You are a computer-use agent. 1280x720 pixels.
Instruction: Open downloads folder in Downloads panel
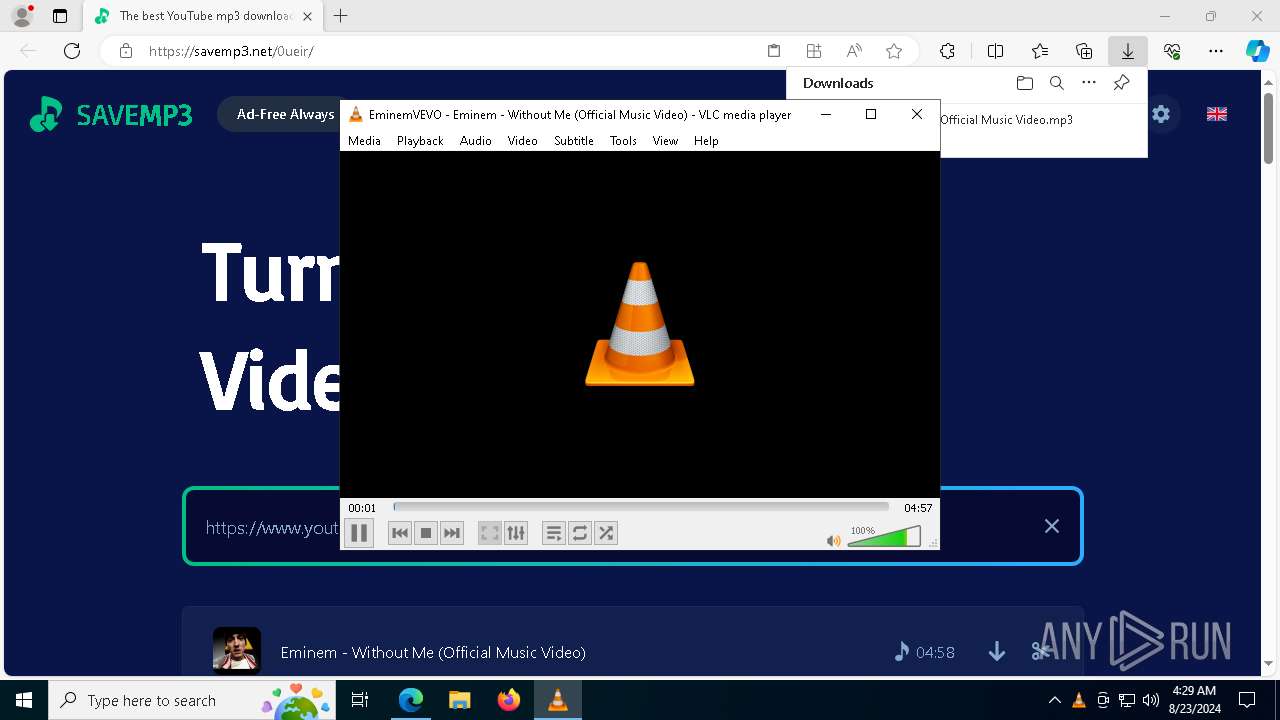1024,83
